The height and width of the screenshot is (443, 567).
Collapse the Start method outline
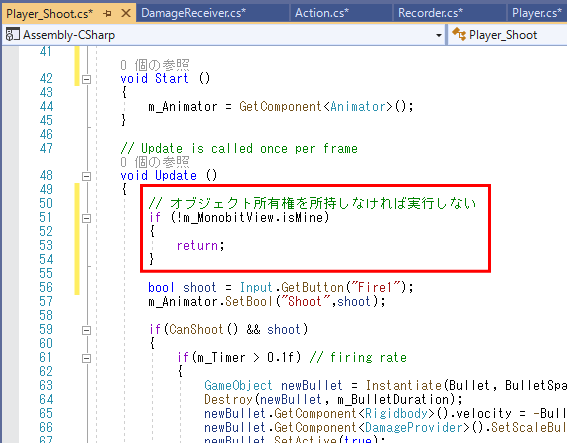coord(86,79)
